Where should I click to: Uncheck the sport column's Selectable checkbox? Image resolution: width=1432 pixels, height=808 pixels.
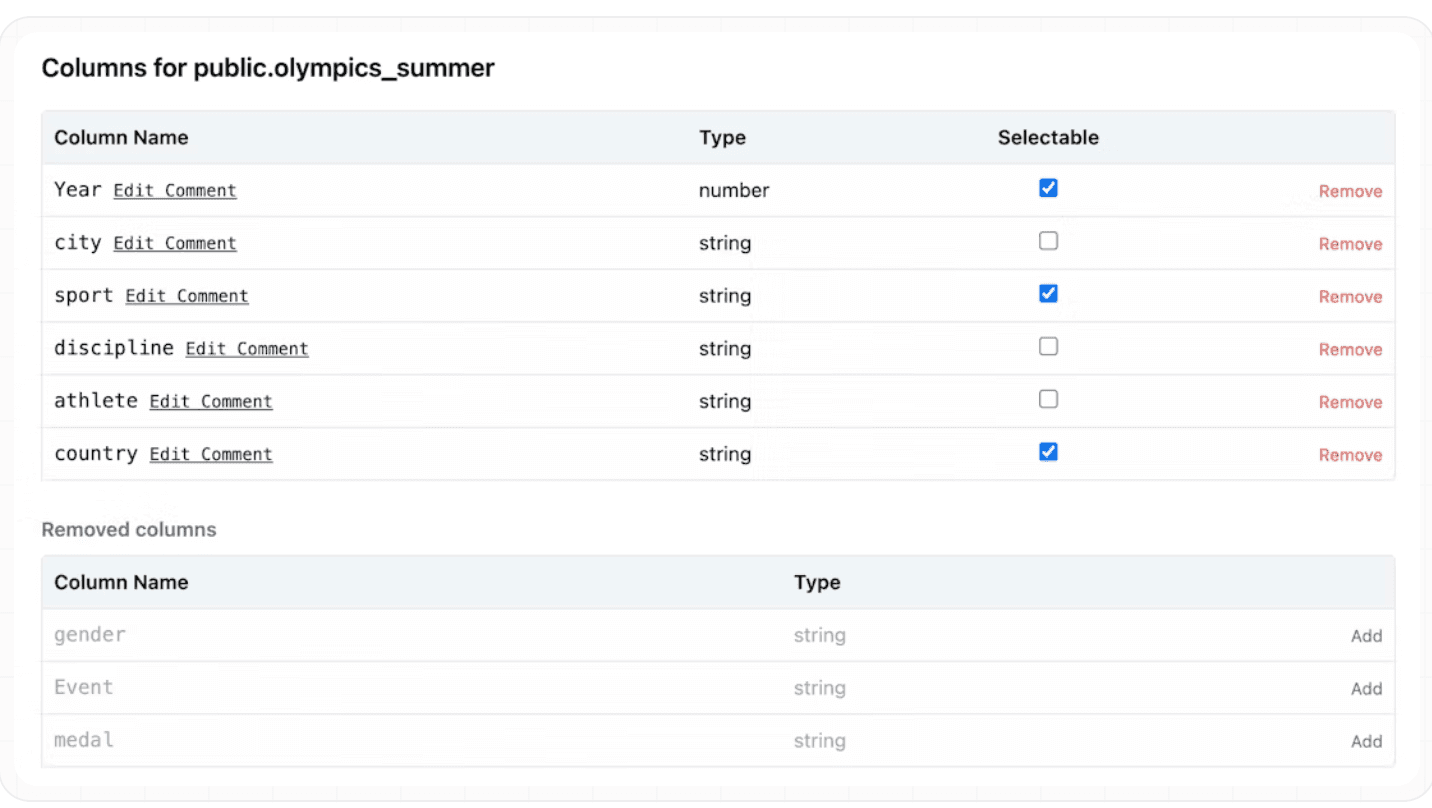click(1048, 293)
